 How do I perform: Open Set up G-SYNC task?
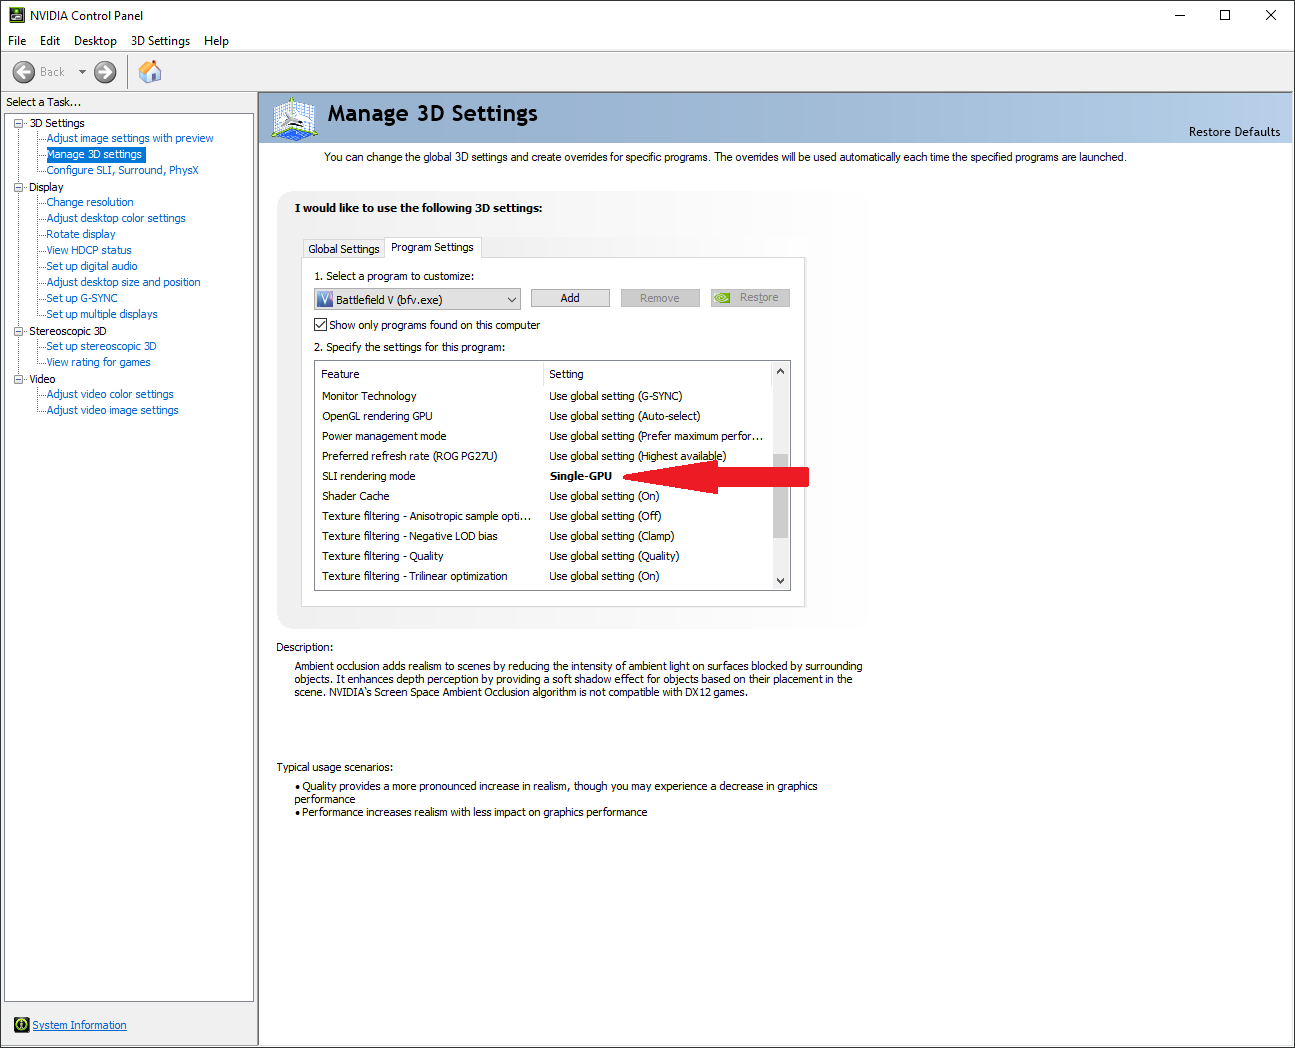82,298
